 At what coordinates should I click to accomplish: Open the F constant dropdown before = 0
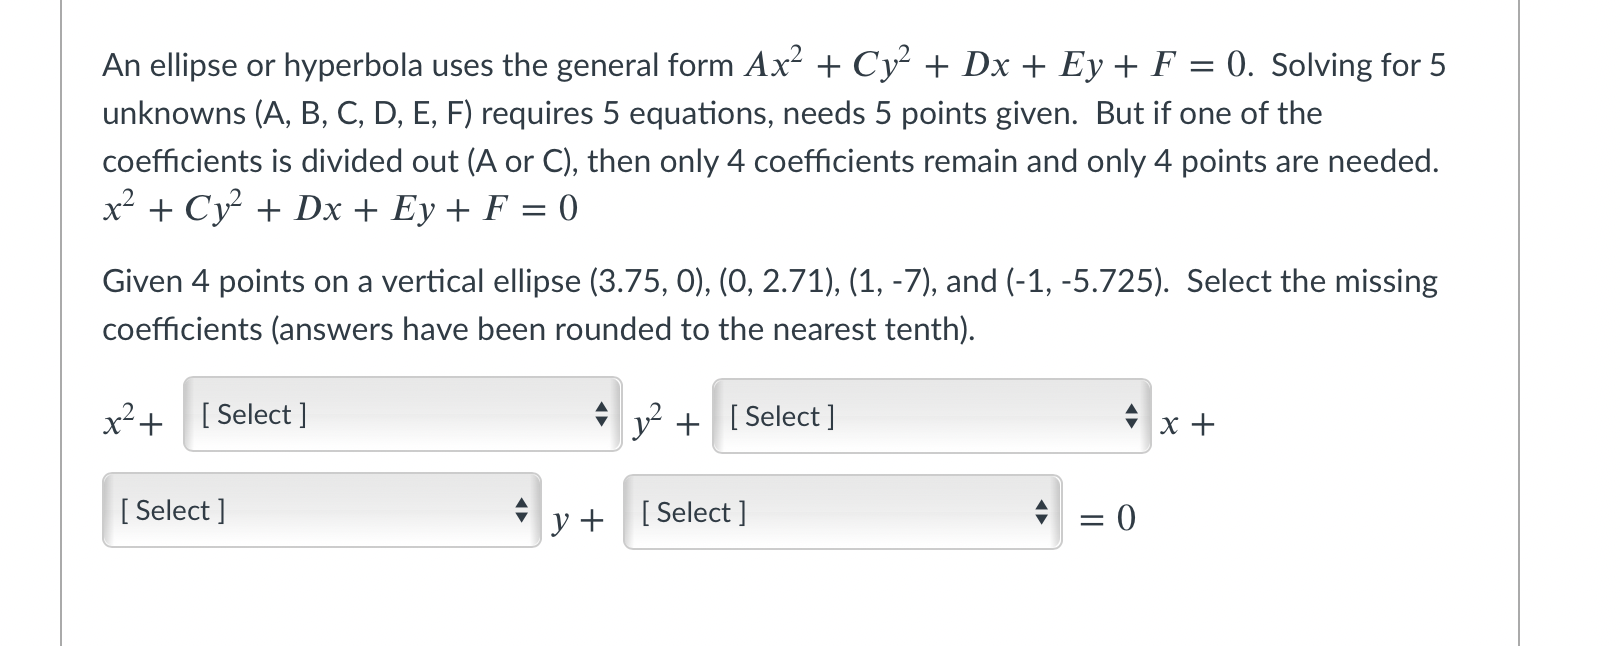pos(840,513)
